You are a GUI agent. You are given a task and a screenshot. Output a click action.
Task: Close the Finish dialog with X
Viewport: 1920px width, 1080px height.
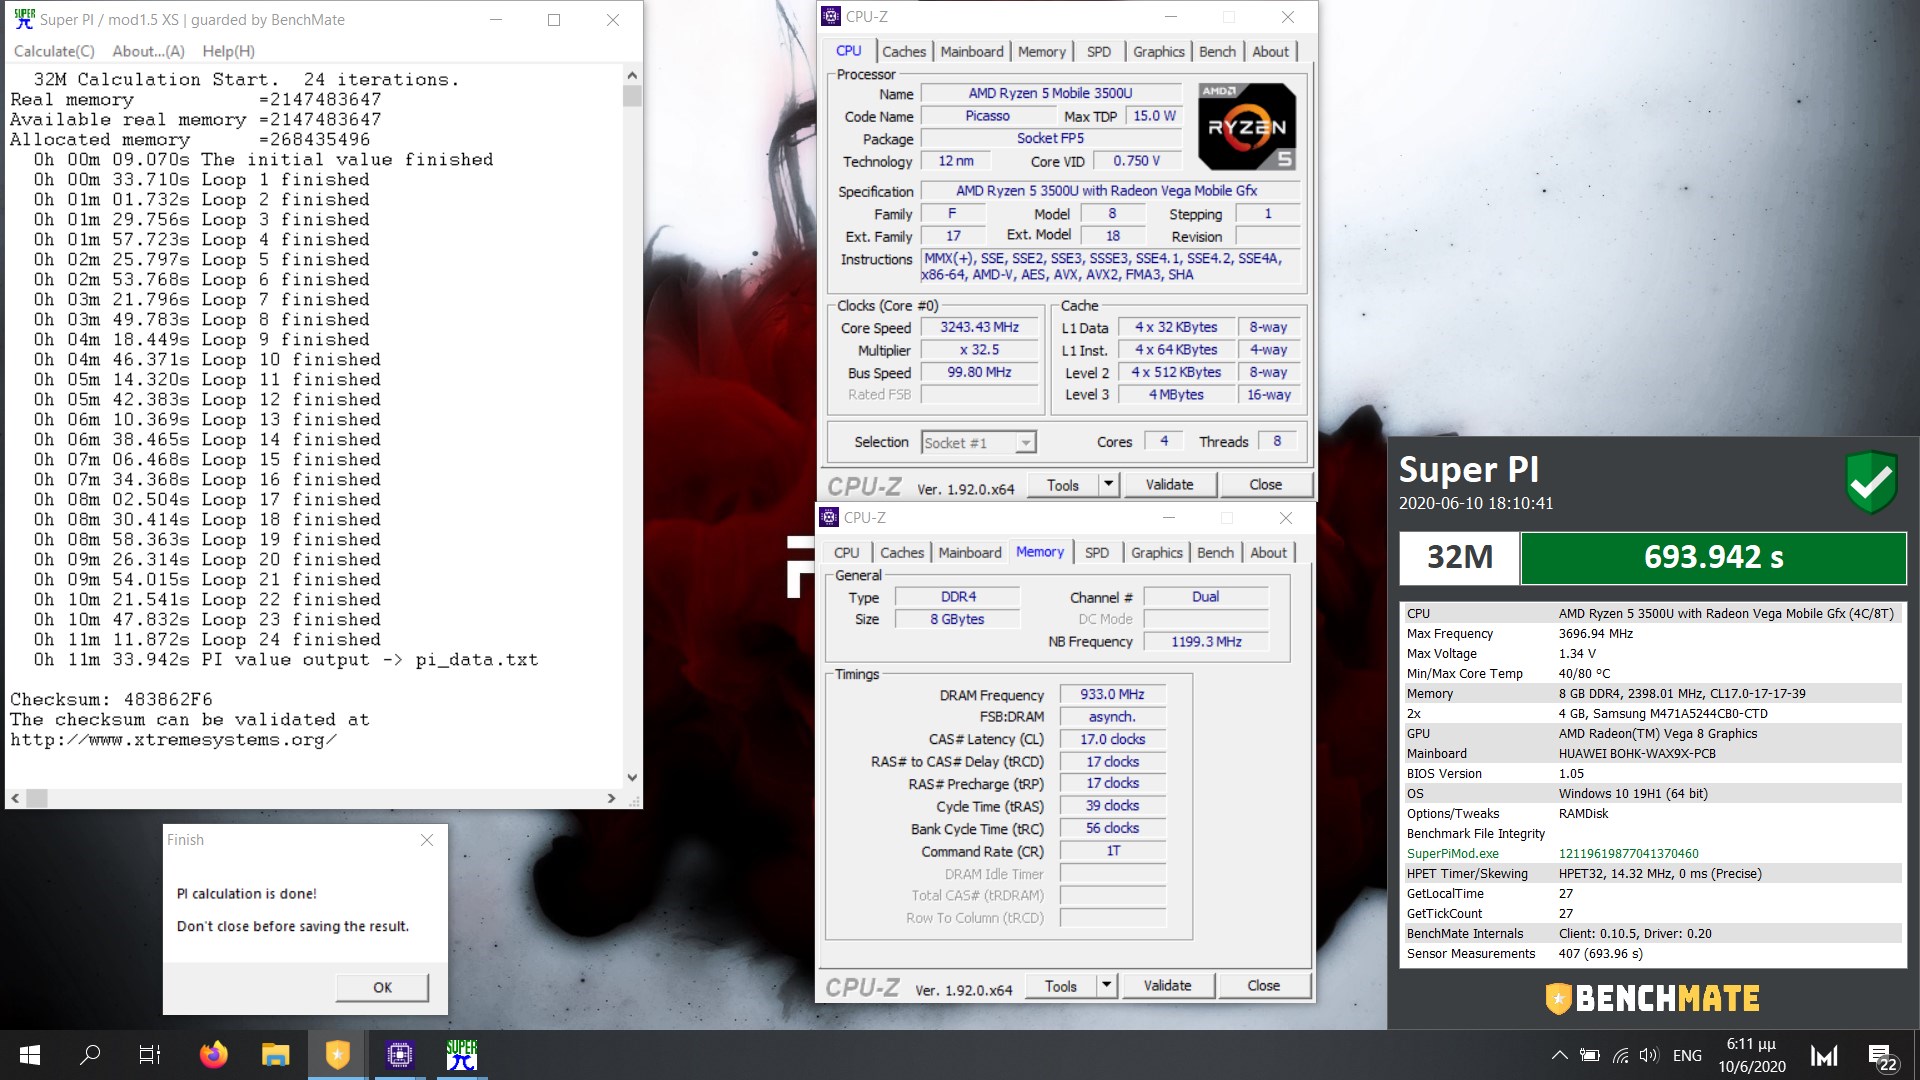pos(427,840)
